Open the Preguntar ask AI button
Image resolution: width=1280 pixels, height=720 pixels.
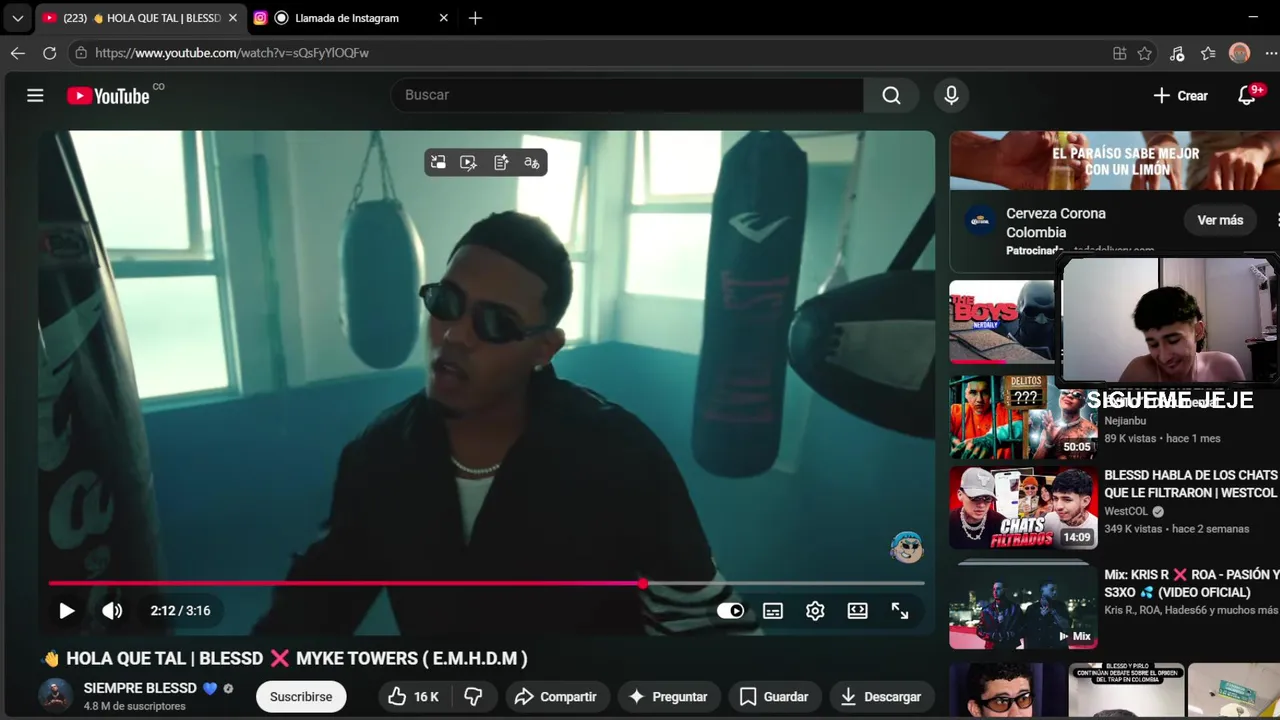point(668,697)
